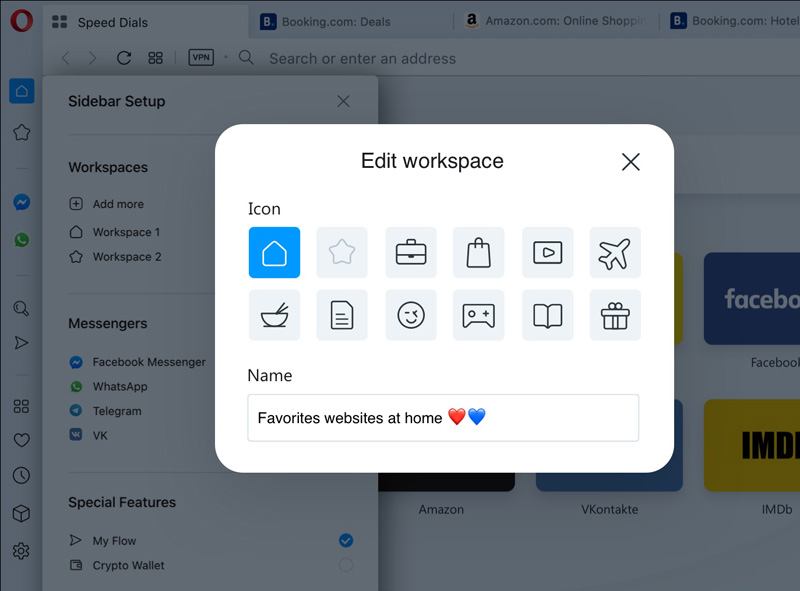Pick the open book workspace icon
800x591 pixels.
(x=547, y=315)
